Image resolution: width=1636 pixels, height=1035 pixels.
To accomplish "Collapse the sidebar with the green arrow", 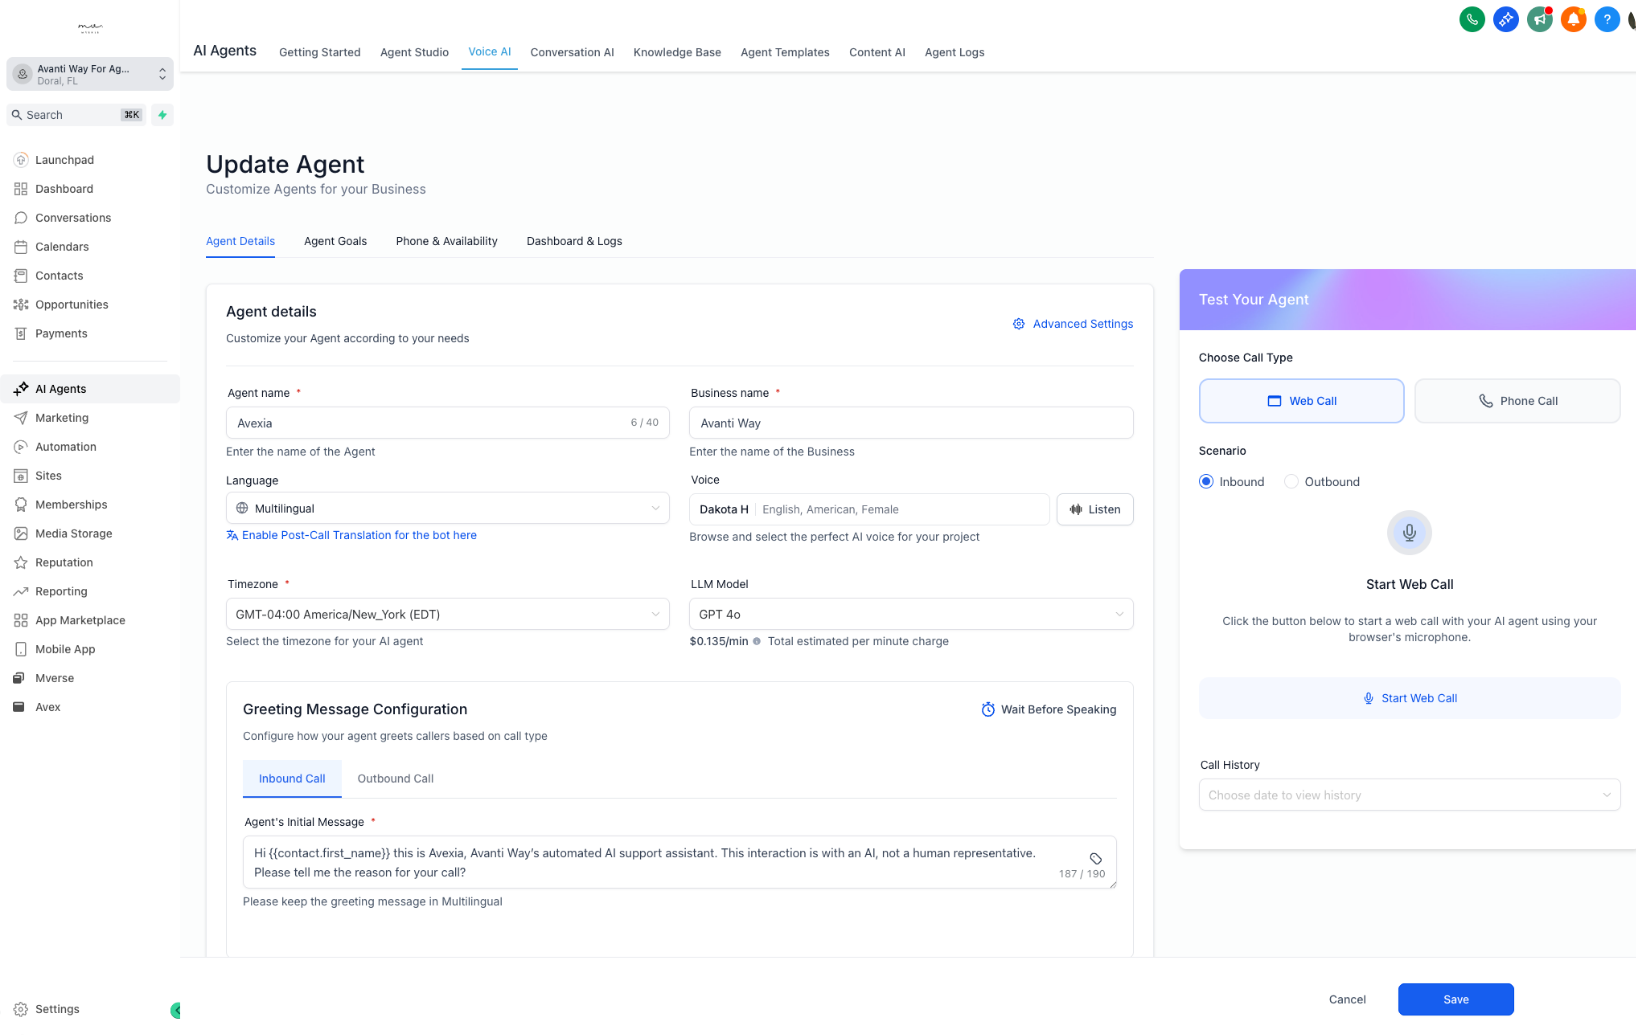I will tap(176, 1011).
